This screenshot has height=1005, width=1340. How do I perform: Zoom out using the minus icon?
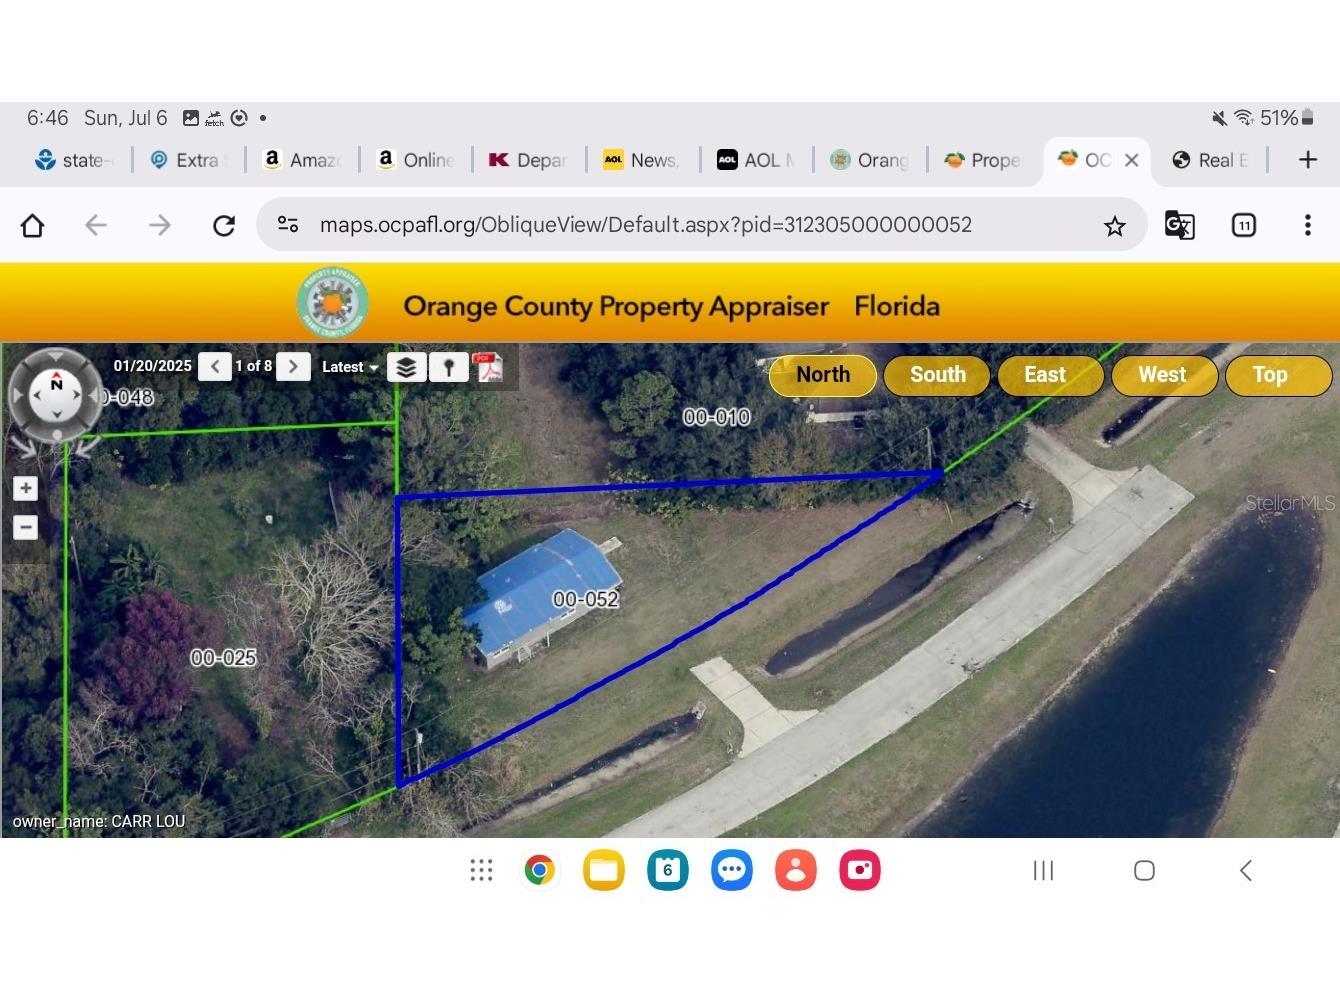coord(25,527)
